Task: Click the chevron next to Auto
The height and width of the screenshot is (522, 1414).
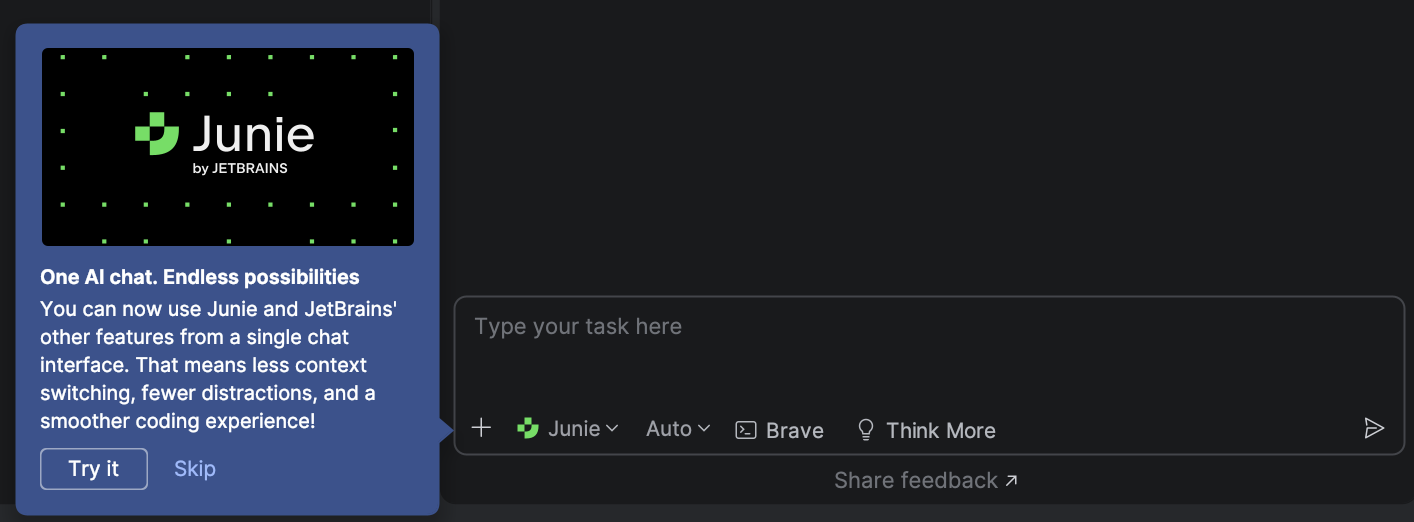Action: click(x=704, y=429)
